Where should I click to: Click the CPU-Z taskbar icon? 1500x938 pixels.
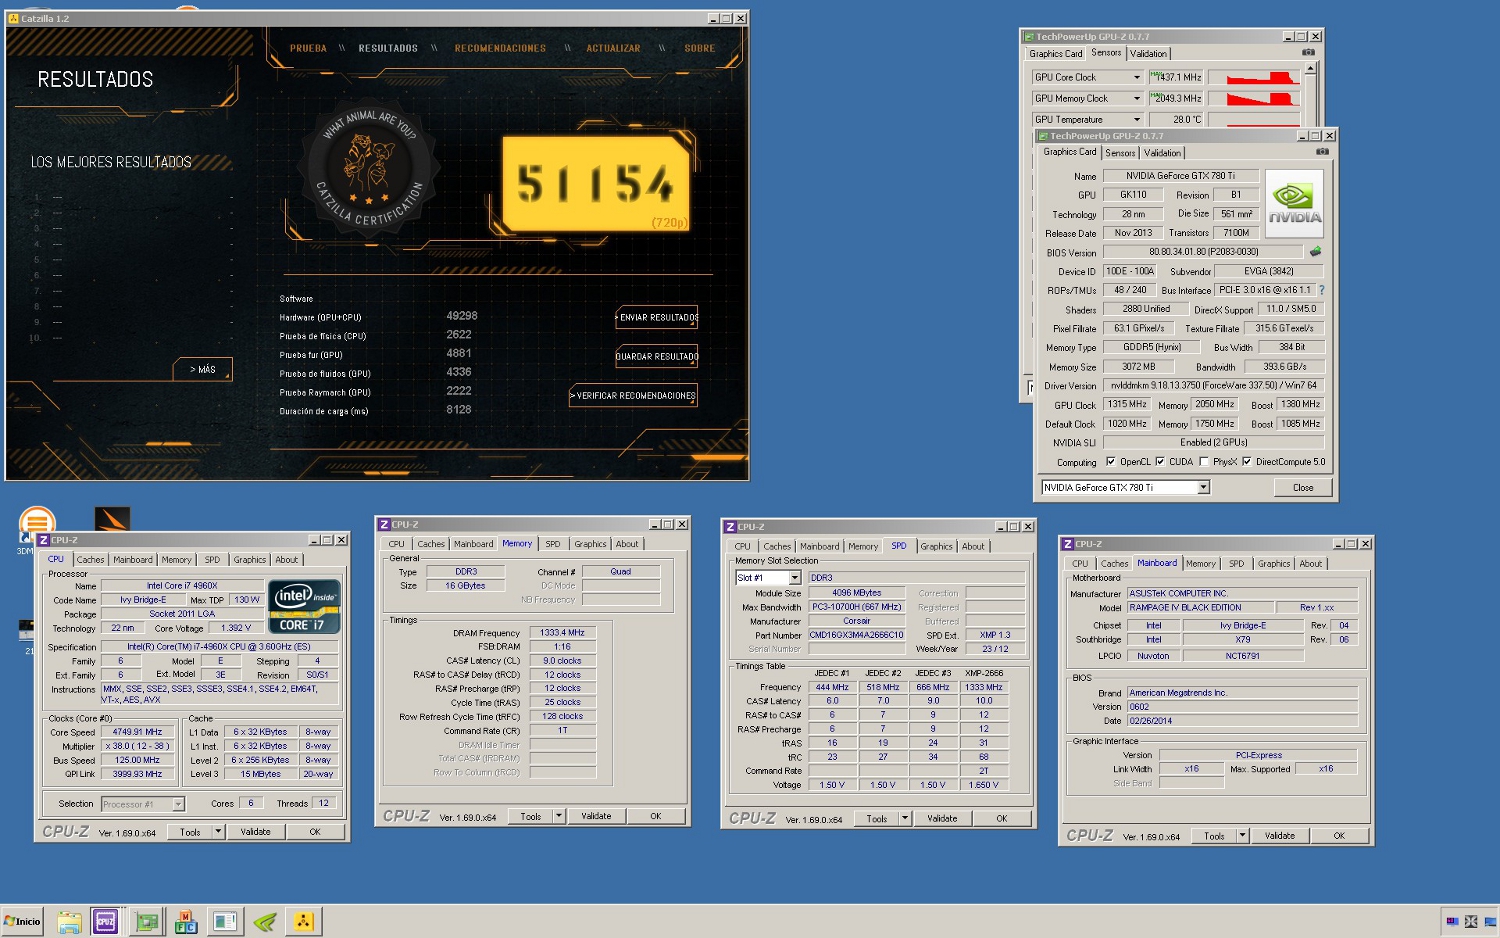(x=106, y=921)
